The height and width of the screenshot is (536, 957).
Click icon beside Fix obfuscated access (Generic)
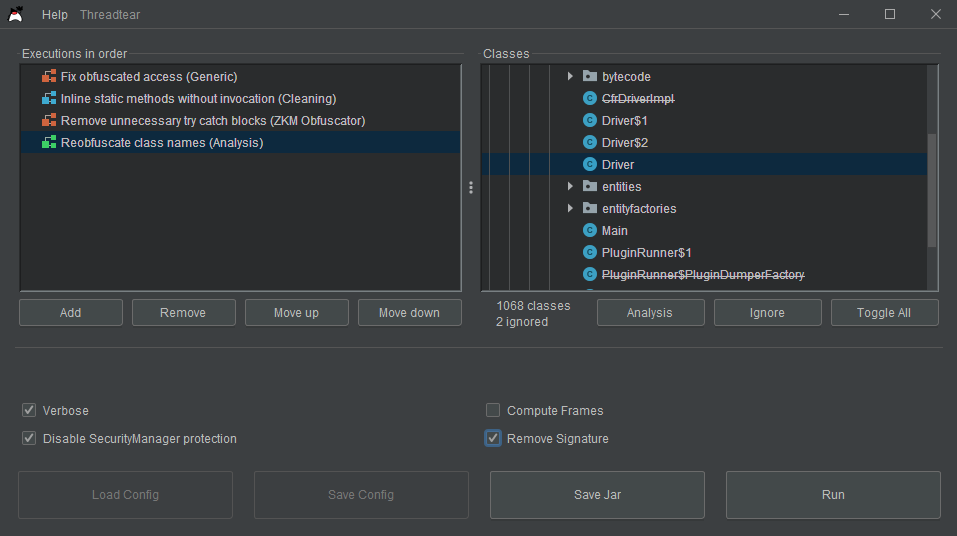[49, 76]
